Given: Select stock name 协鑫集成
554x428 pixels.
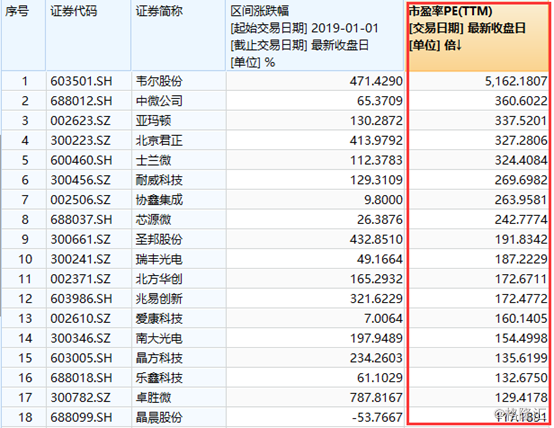Looking at the screenshot, I should point(159,200).
